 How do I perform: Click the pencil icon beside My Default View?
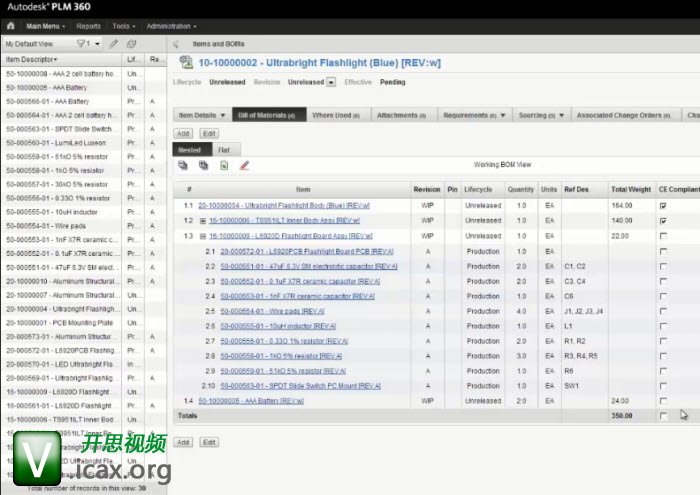click(114, 44)
